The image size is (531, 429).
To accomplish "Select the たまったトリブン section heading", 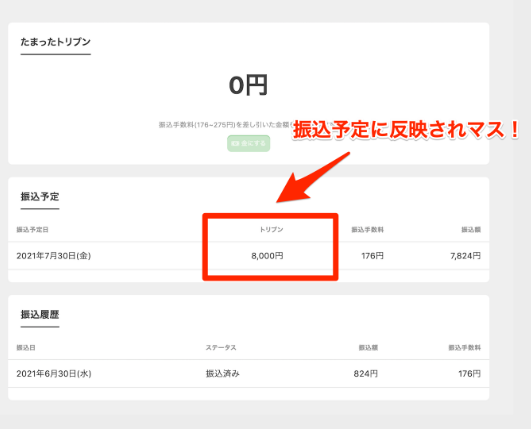I will click(x=56, y=42).
